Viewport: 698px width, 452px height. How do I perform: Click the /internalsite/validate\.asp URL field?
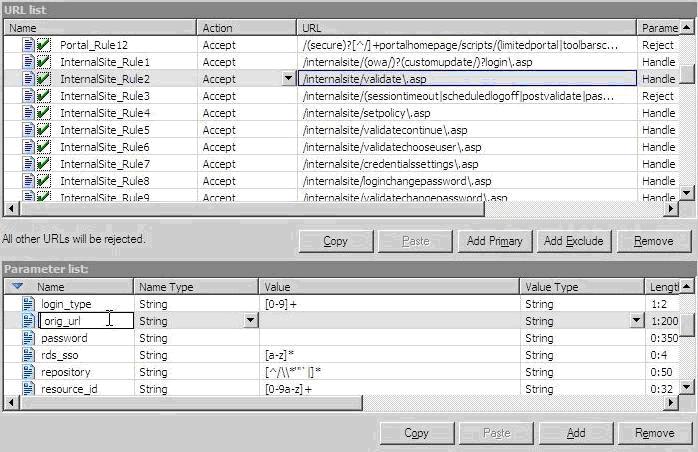point(467,79)
